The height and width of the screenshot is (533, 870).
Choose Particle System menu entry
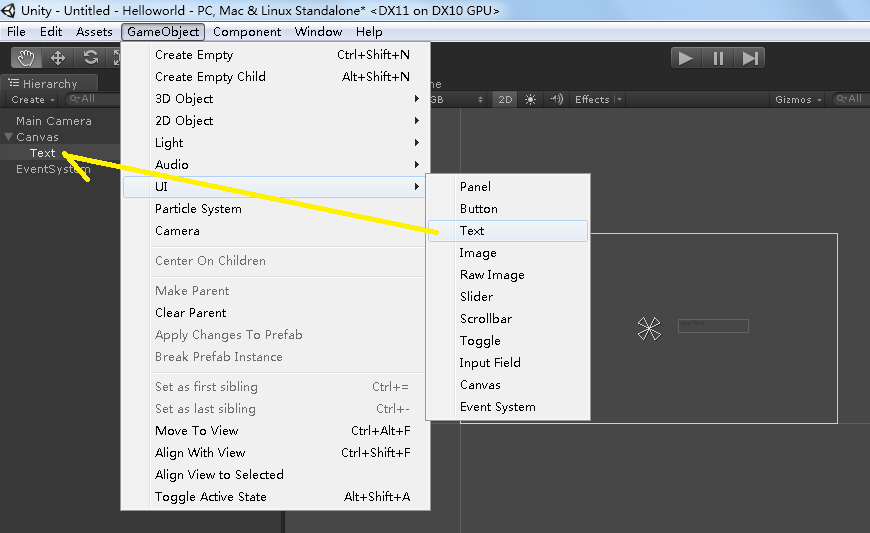coord(276,209)
